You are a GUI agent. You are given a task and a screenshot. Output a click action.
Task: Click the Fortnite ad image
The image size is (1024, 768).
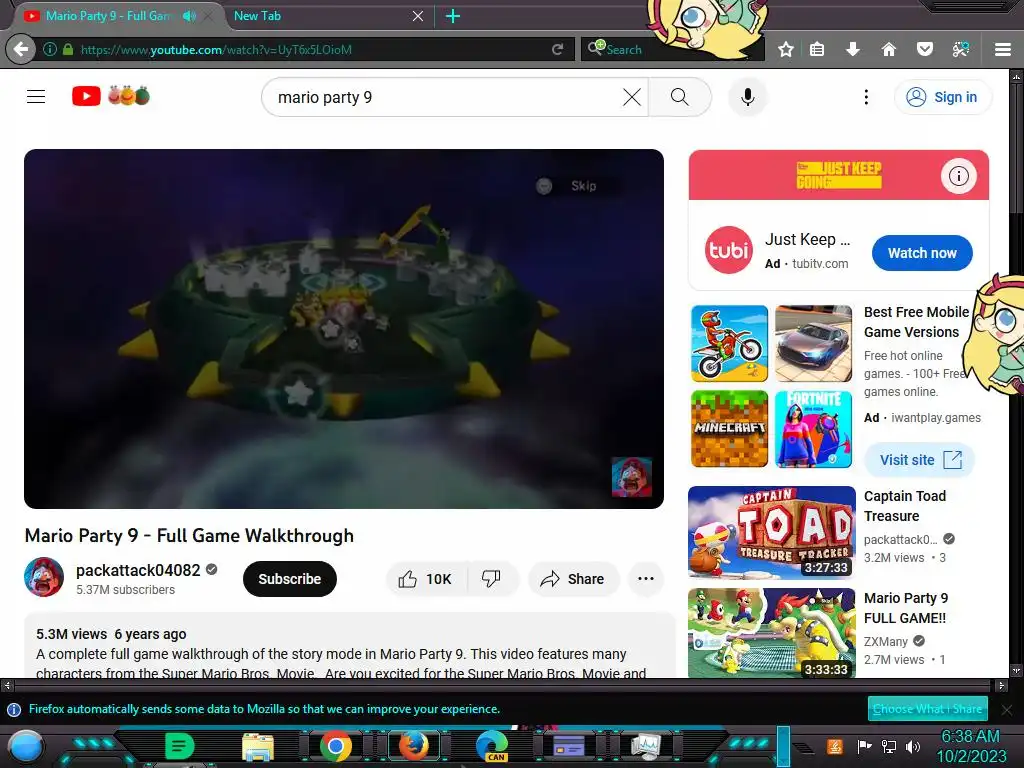[x=813, y=428]
